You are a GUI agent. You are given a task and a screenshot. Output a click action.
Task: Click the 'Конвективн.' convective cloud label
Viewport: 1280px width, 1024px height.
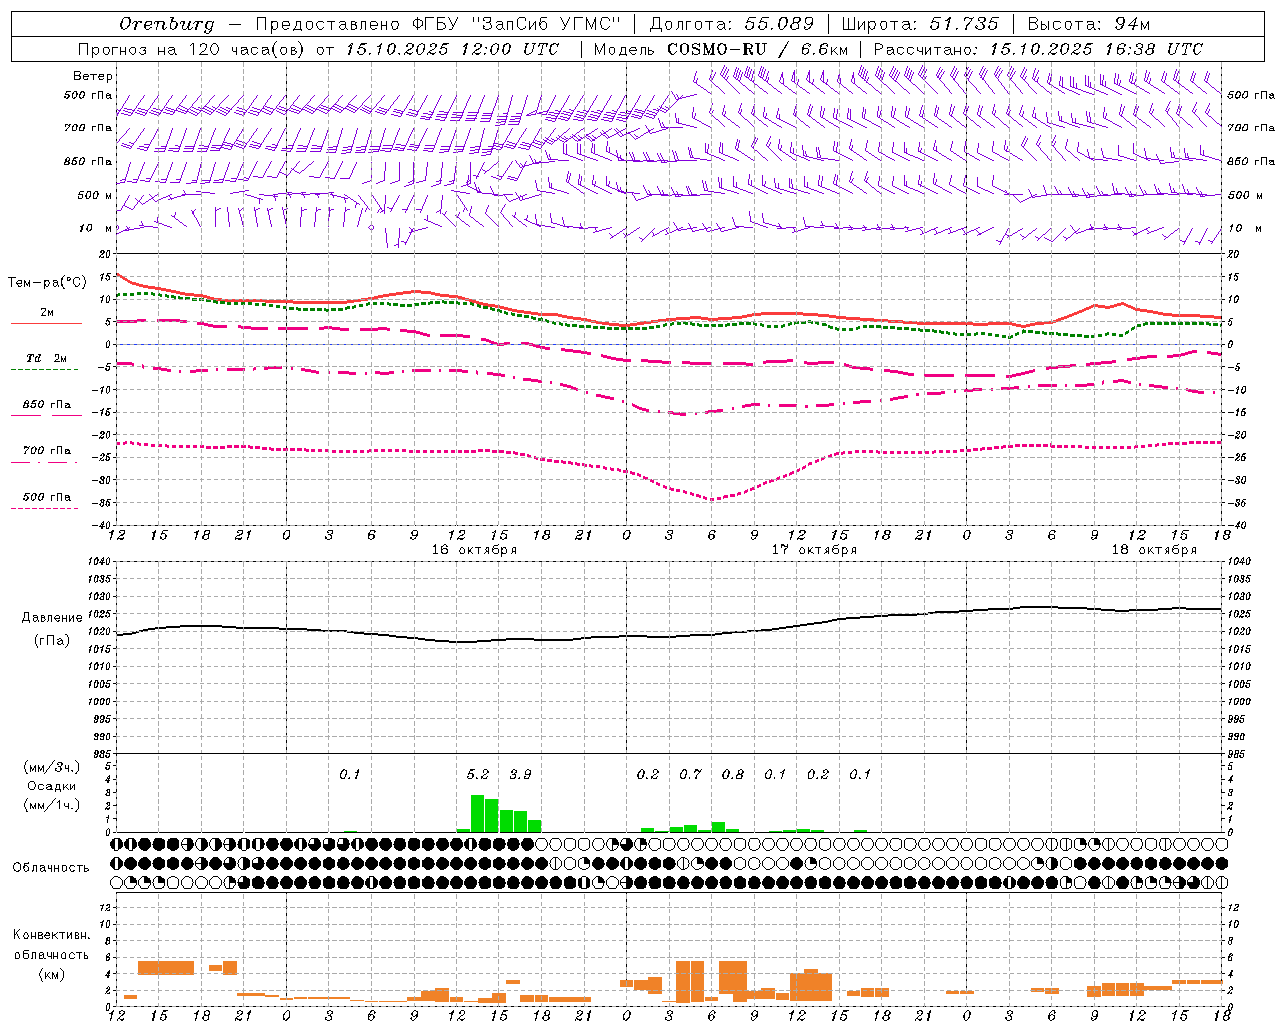(51, 935)
